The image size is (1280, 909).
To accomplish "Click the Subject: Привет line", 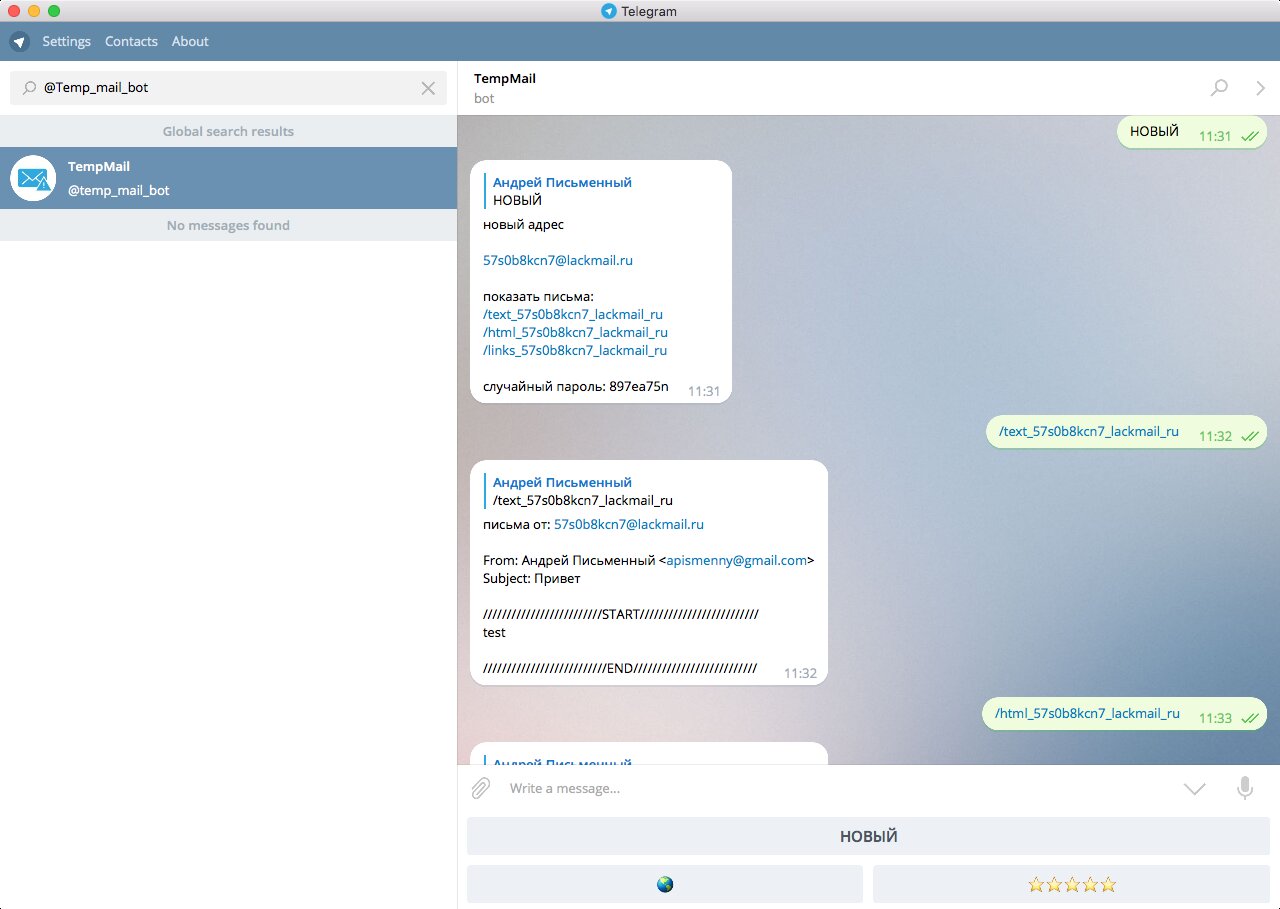I will click(x=531, y=578).
